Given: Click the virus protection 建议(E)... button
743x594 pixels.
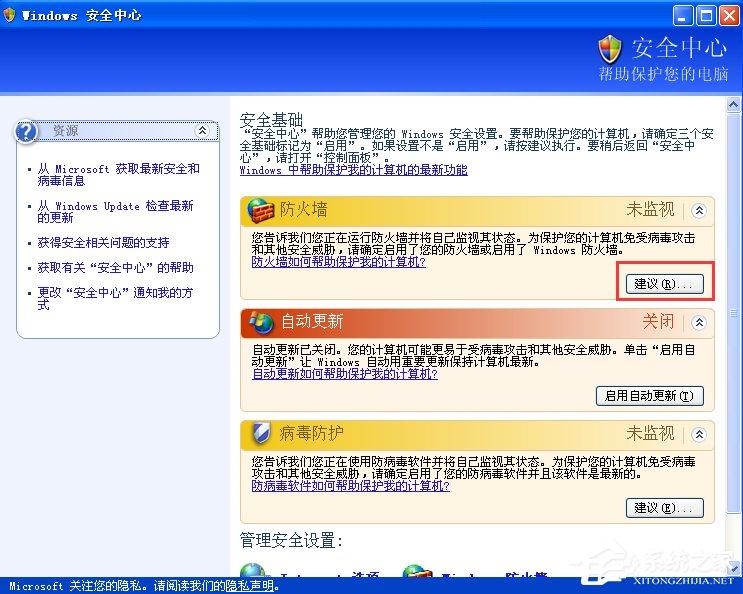Looking at the screenshot, I should [663, 507].
